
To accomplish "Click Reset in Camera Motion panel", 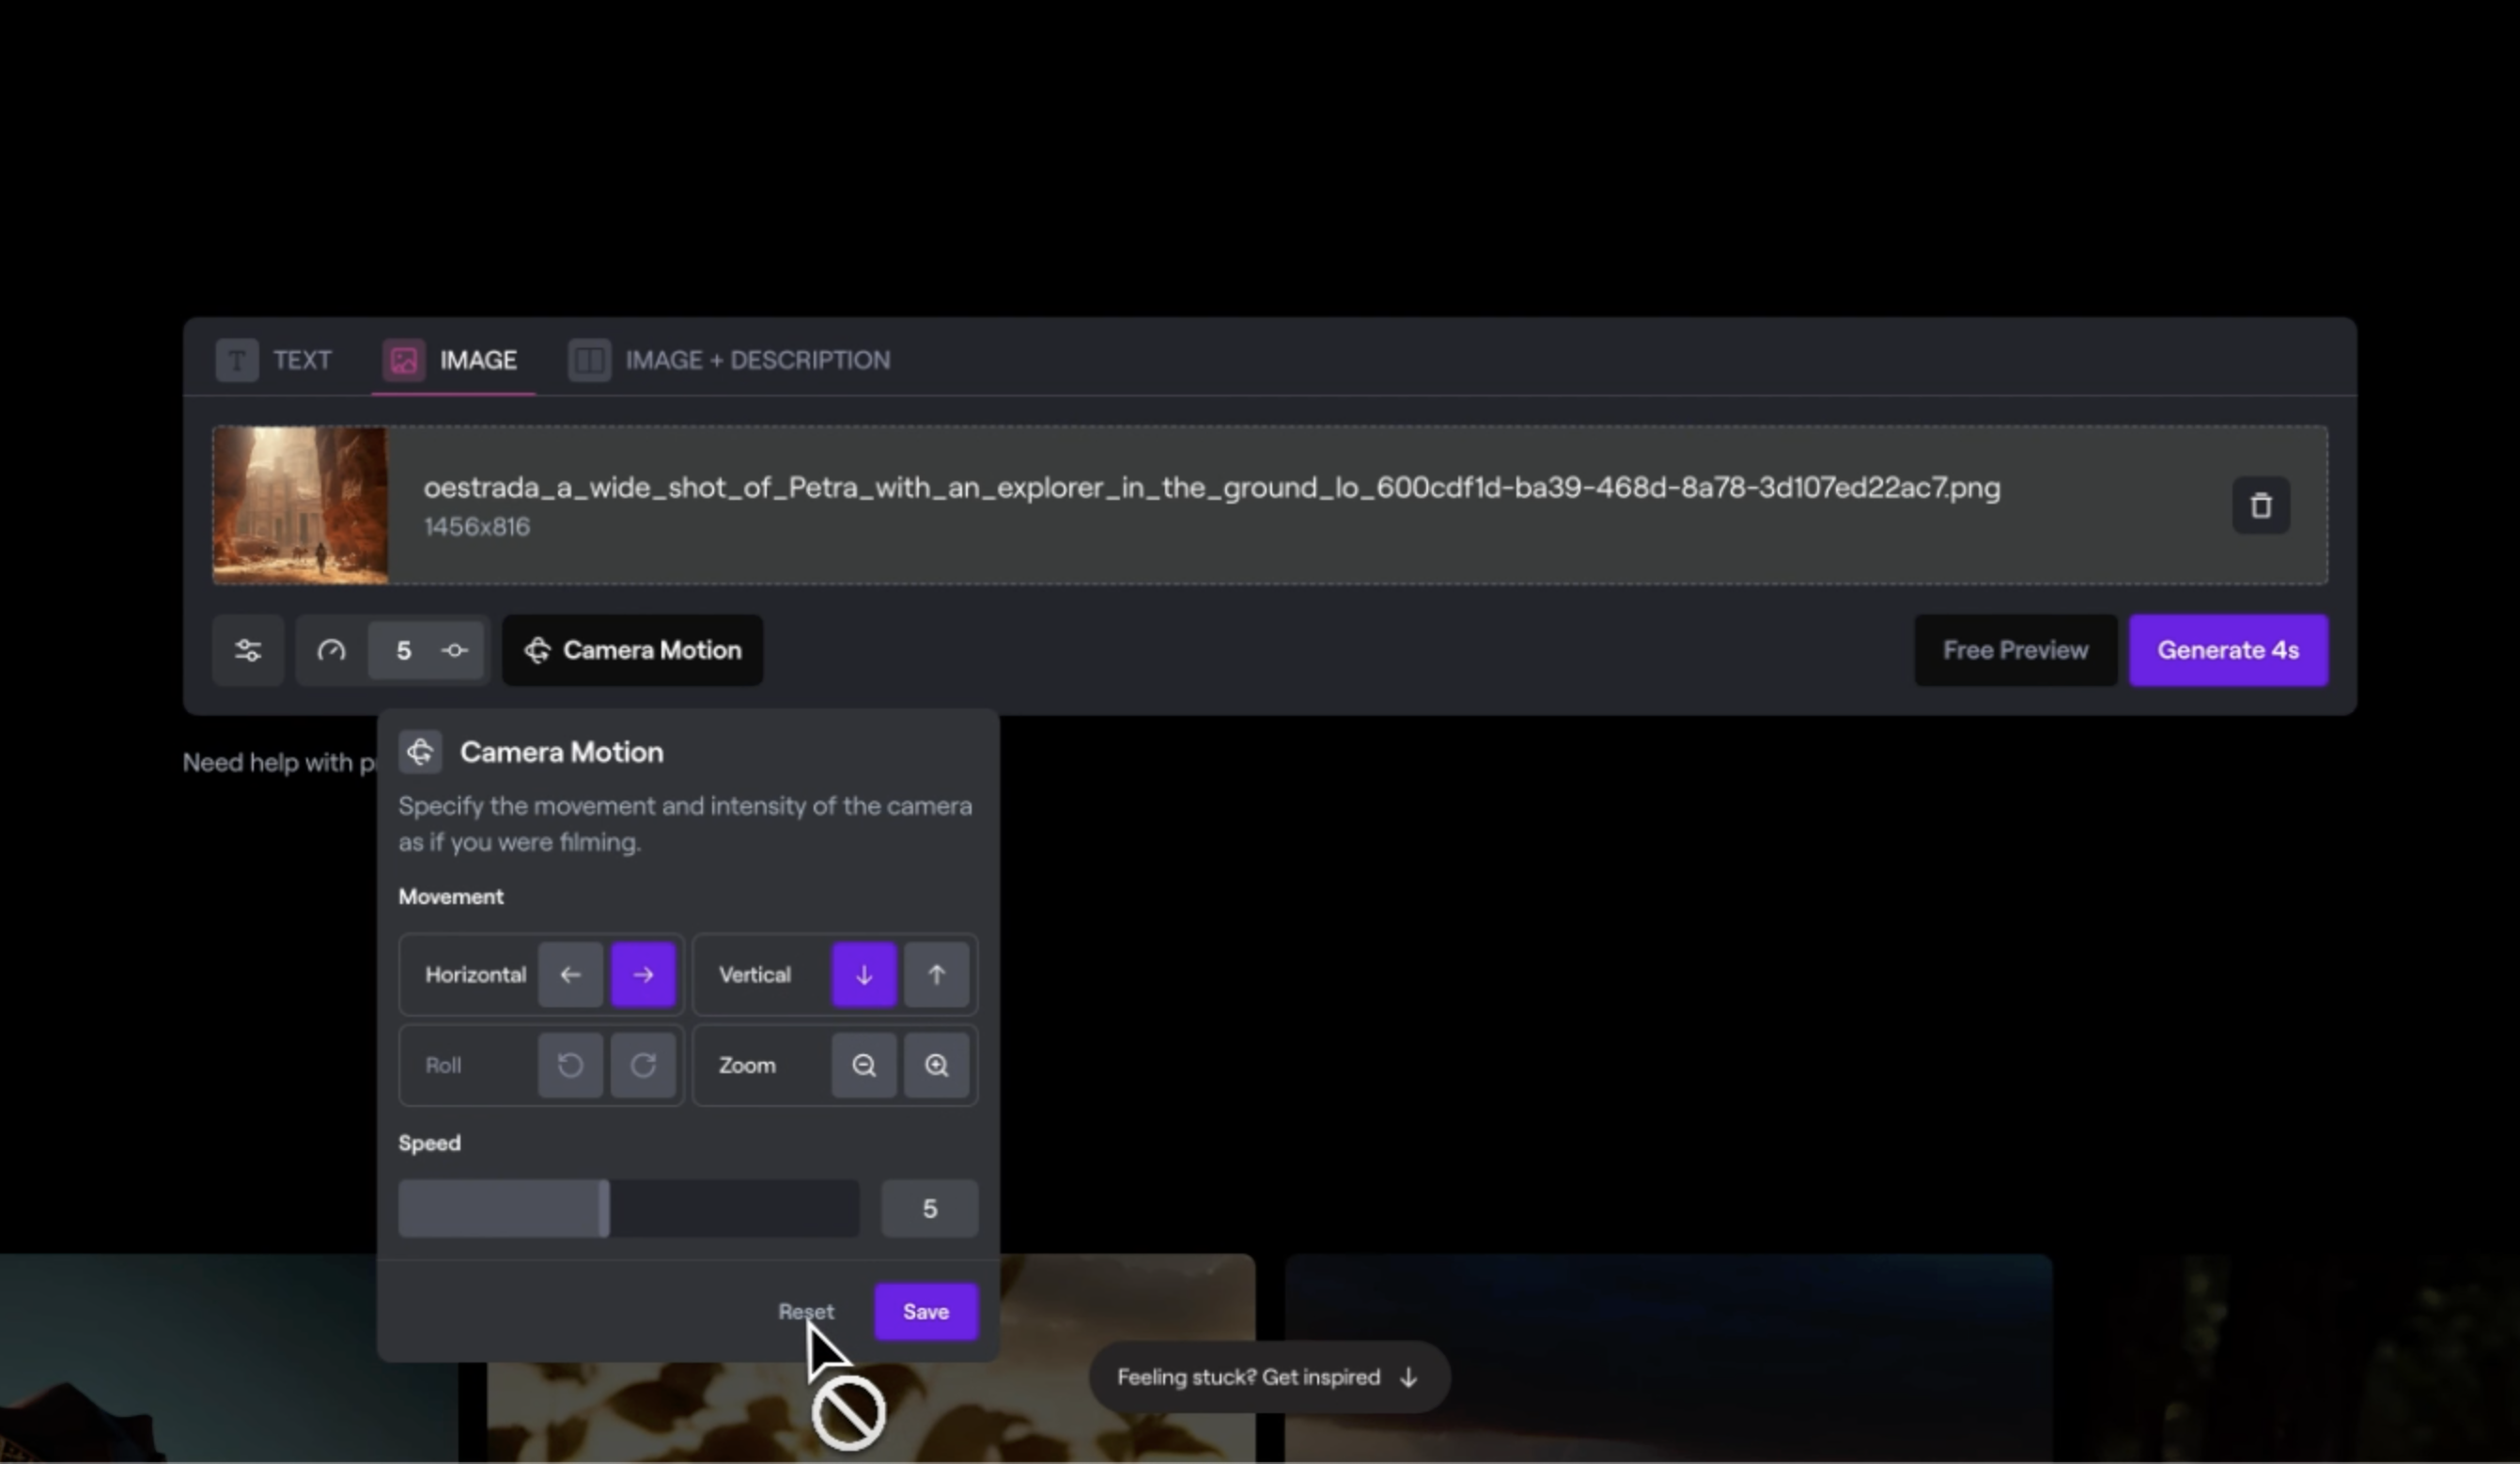I will 806,1312.
